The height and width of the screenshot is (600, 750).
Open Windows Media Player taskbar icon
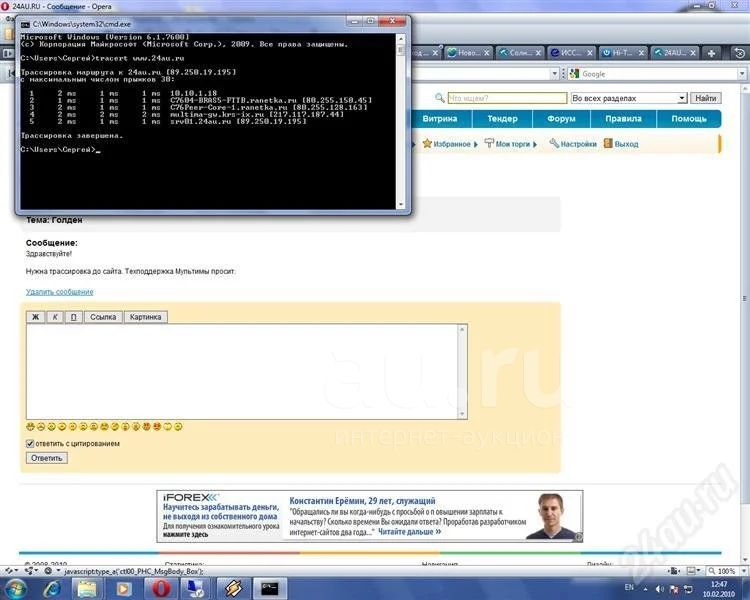[123, 589]
